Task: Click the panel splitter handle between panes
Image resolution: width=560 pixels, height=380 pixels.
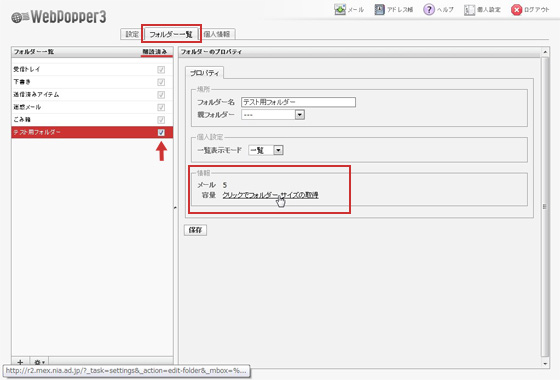Action: 175,207
